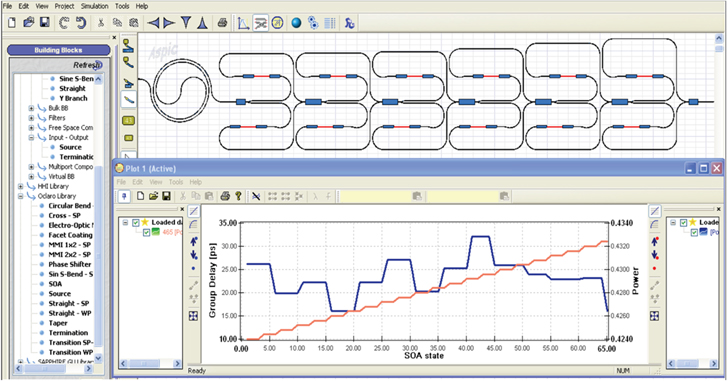Click the right-pointing blue triangle icon
The width and height of the screenshot is (727, 381).
click(169, 23)
